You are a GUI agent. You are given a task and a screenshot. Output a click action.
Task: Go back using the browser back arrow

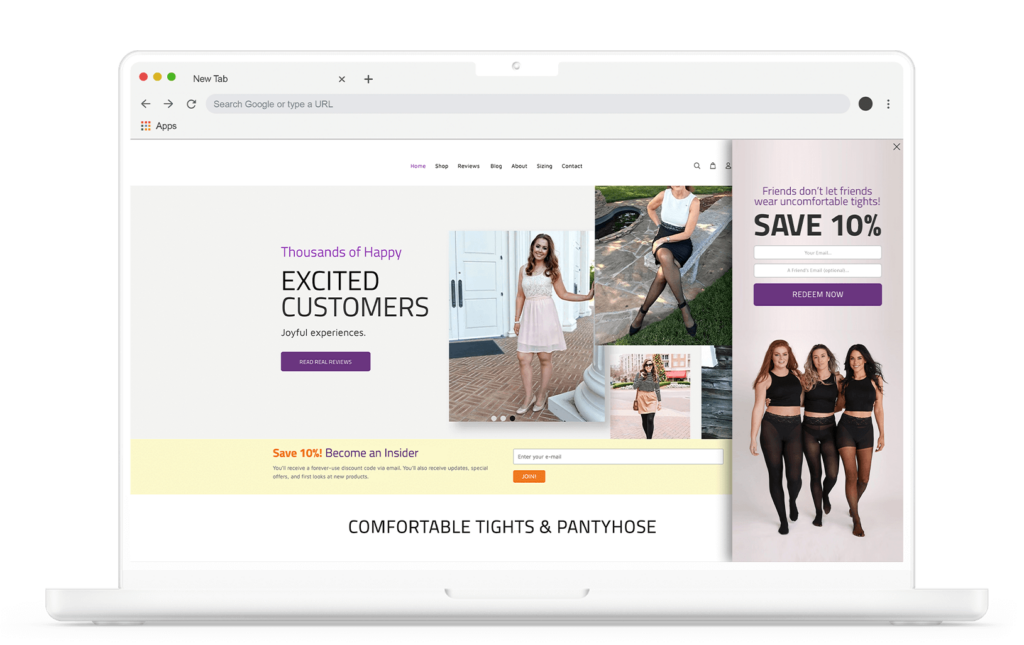pyautogui.click(x=146, y=103)
